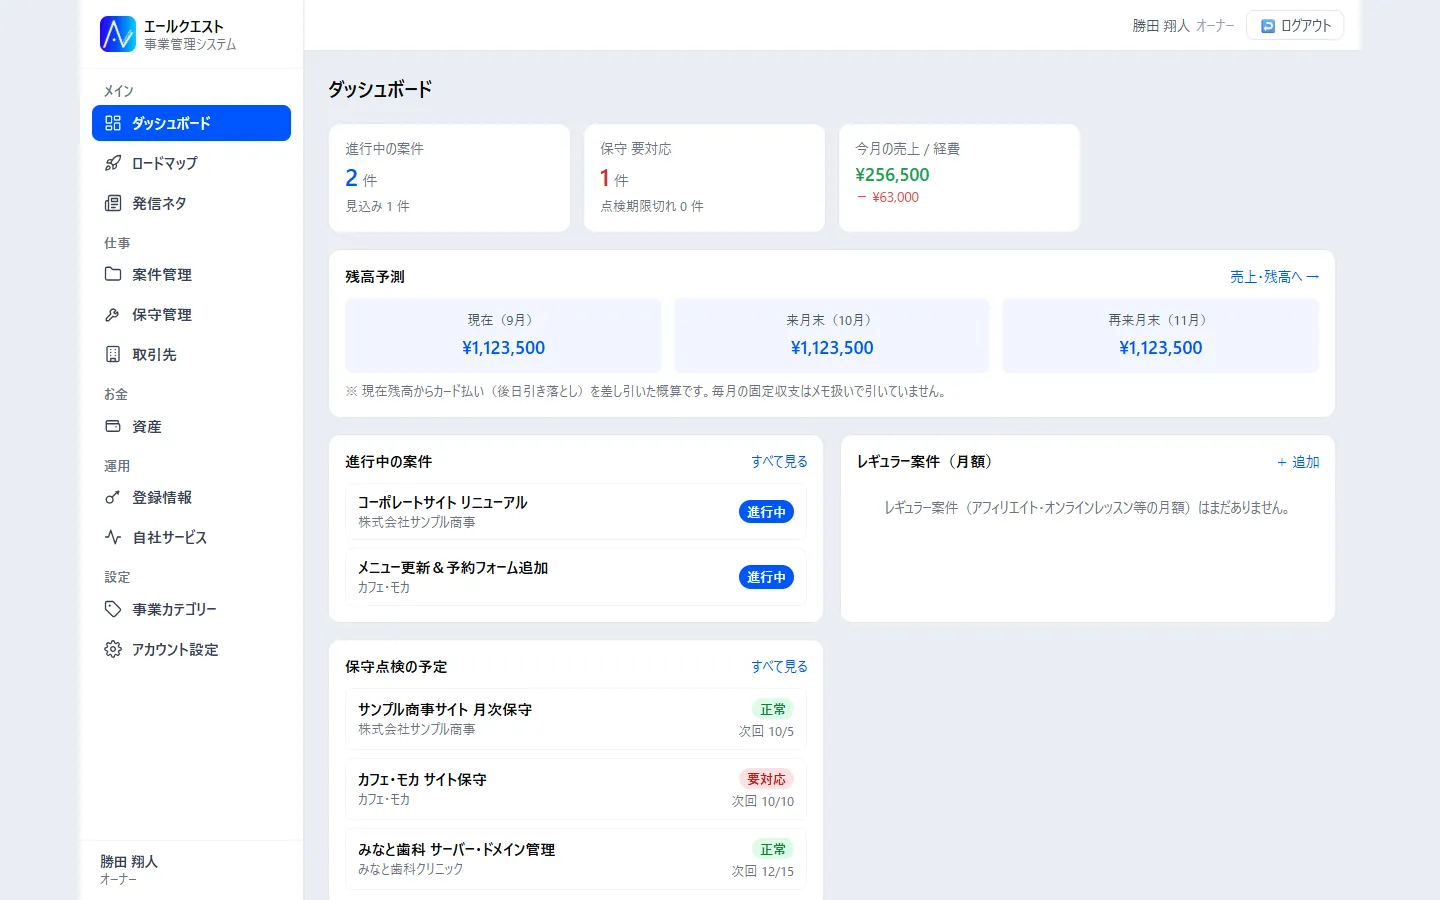
Task: Click the アカウント設定 gear icon
Action: click(113, 649)
